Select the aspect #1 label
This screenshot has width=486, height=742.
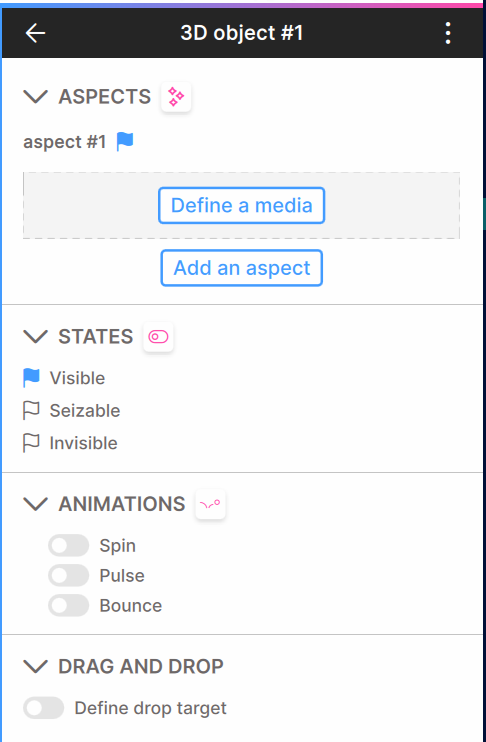tap(64, 141)
